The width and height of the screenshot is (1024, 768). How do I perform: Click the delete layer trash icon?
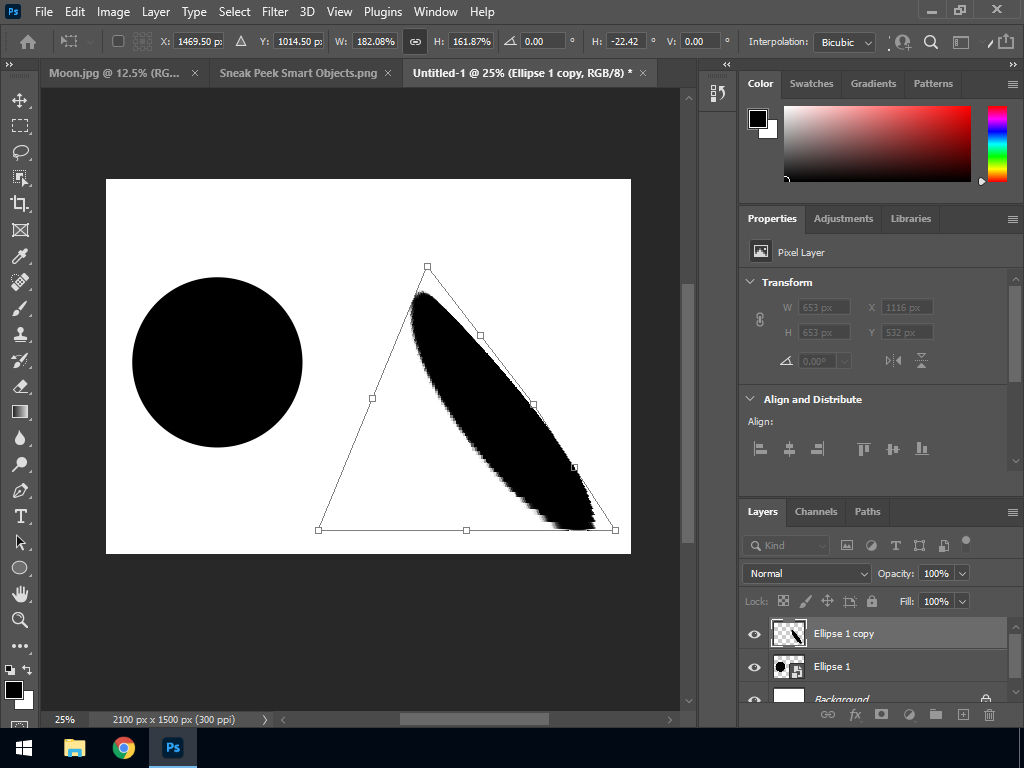click(x=989, y=715)
